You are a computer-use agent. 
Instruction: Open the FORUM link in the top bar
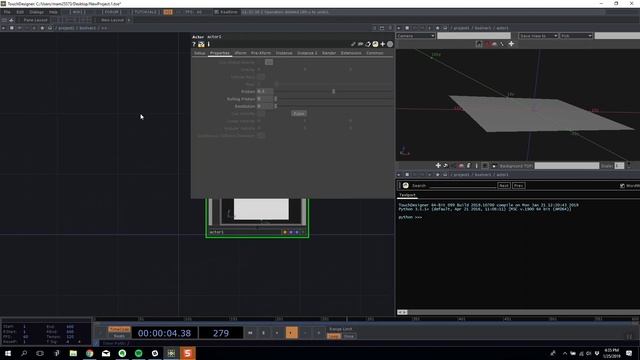click(111, 12)
